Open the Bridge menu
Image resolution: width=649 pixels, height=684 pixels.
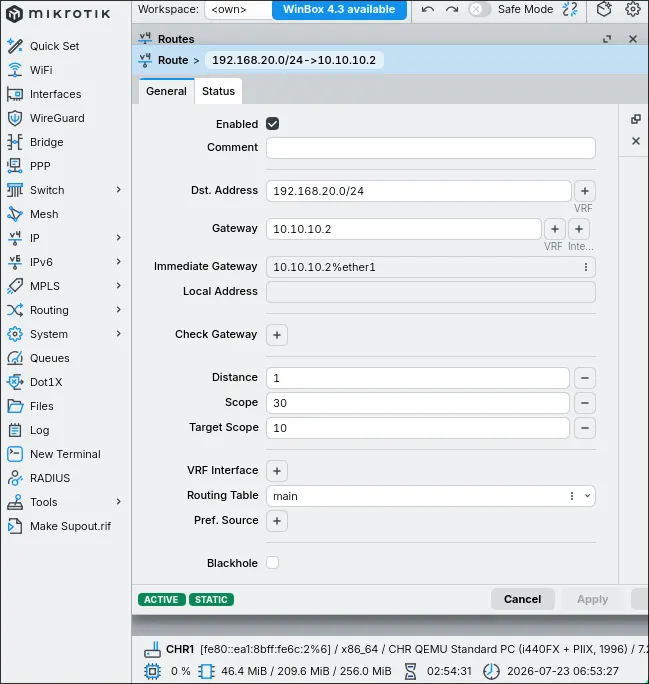tap(46, 142)
